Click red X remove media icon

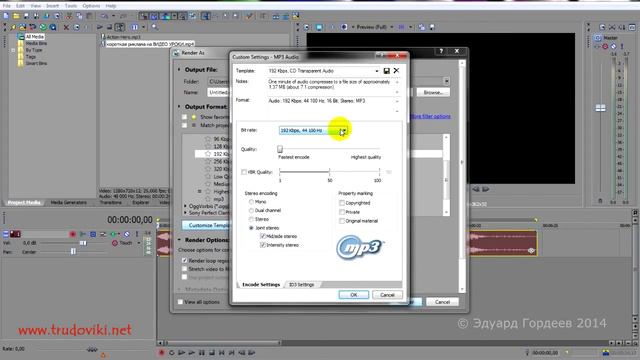(x=66, y=27)
